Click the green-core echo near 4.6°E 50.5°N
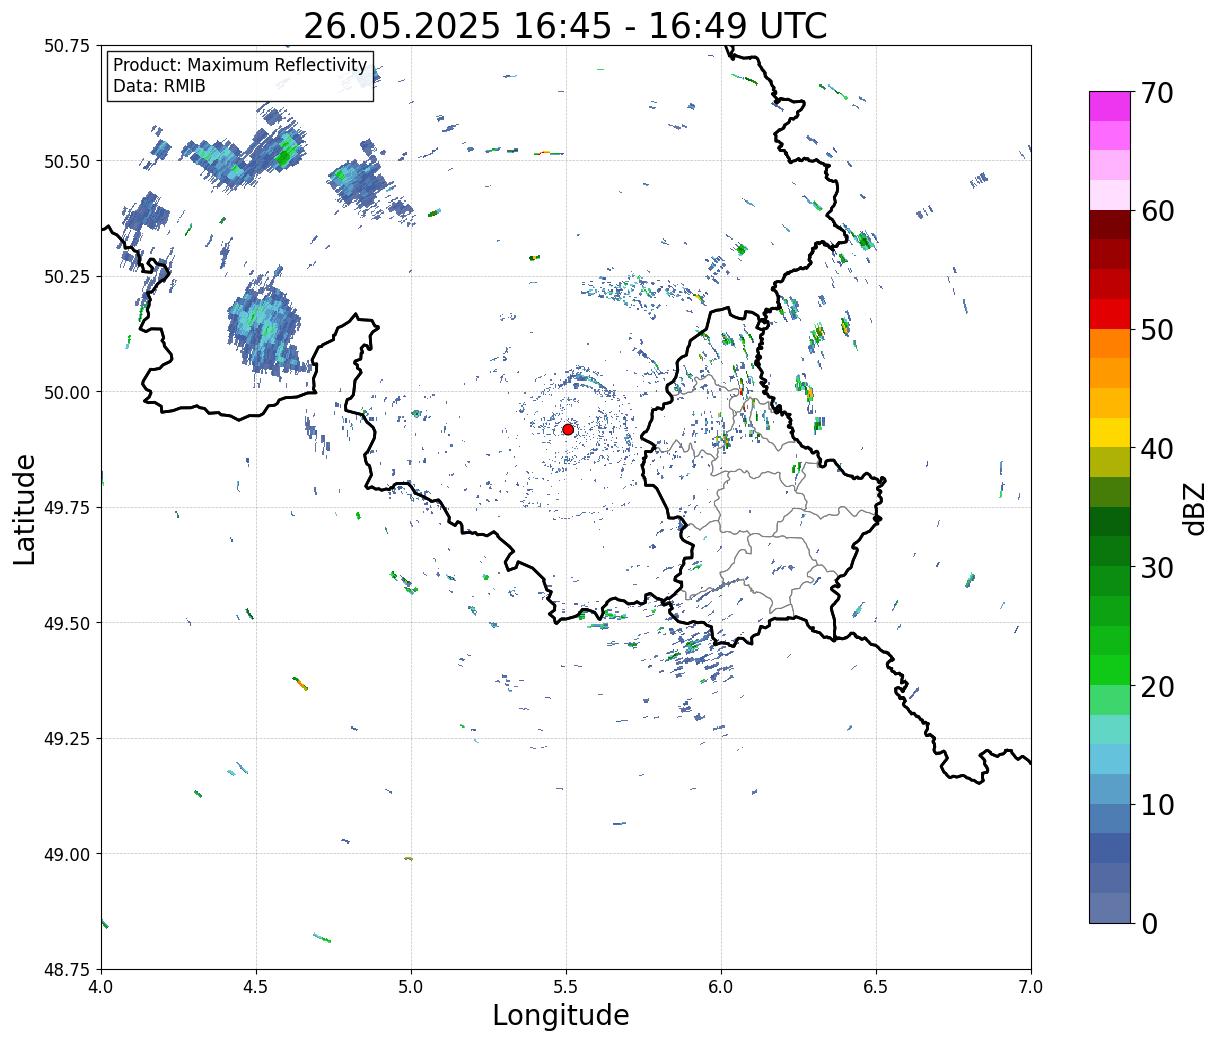Viewport: 1219px width, 1040px height. (286, 152)
